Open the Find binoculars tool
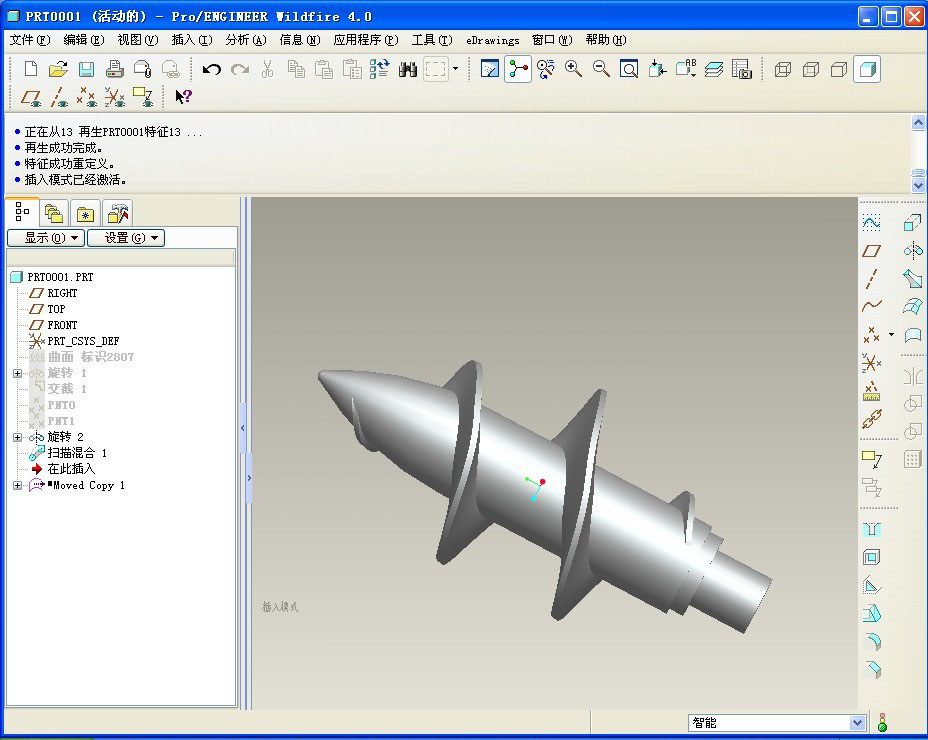Viewport: 928px width, 740px height. pos(408,69)
